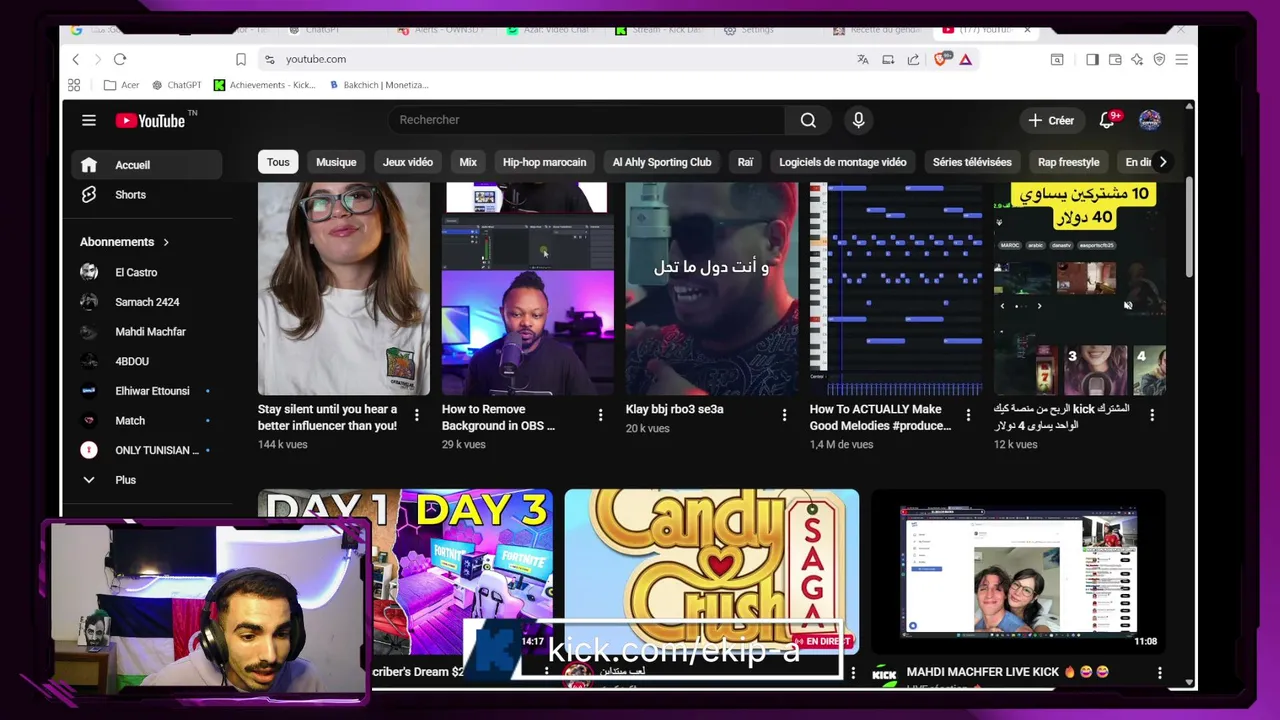The width and height of the screenshot is (1280, 720).
Task: Select the Raï filter chip
Action: click(745, 162)
